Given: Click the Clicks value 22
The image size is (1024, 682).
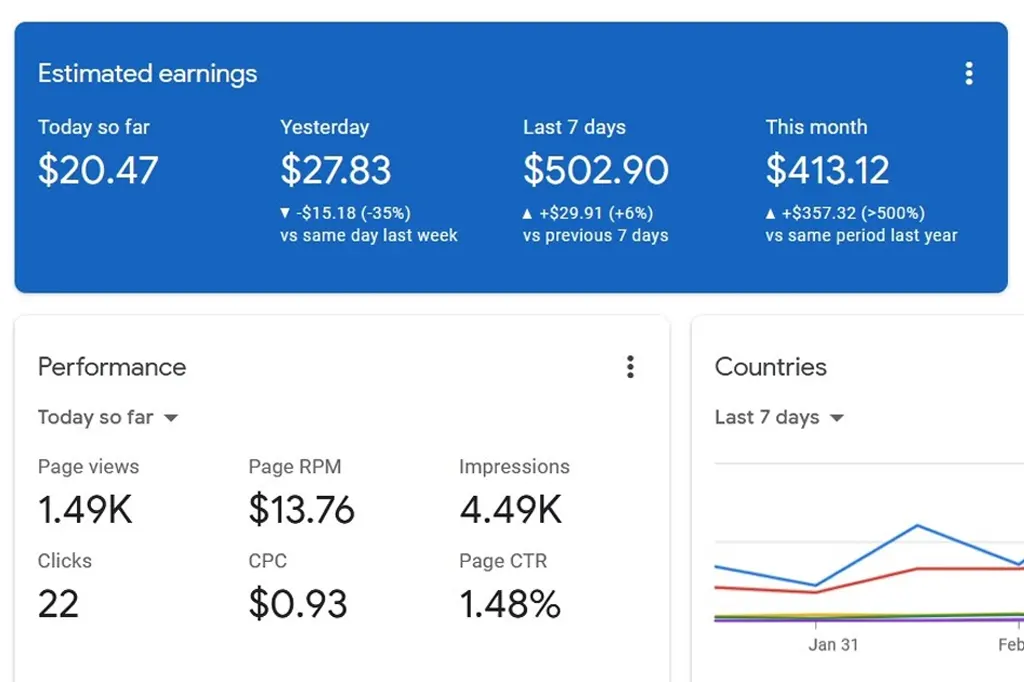Looking at the screenshot, I should click(58, 604).
